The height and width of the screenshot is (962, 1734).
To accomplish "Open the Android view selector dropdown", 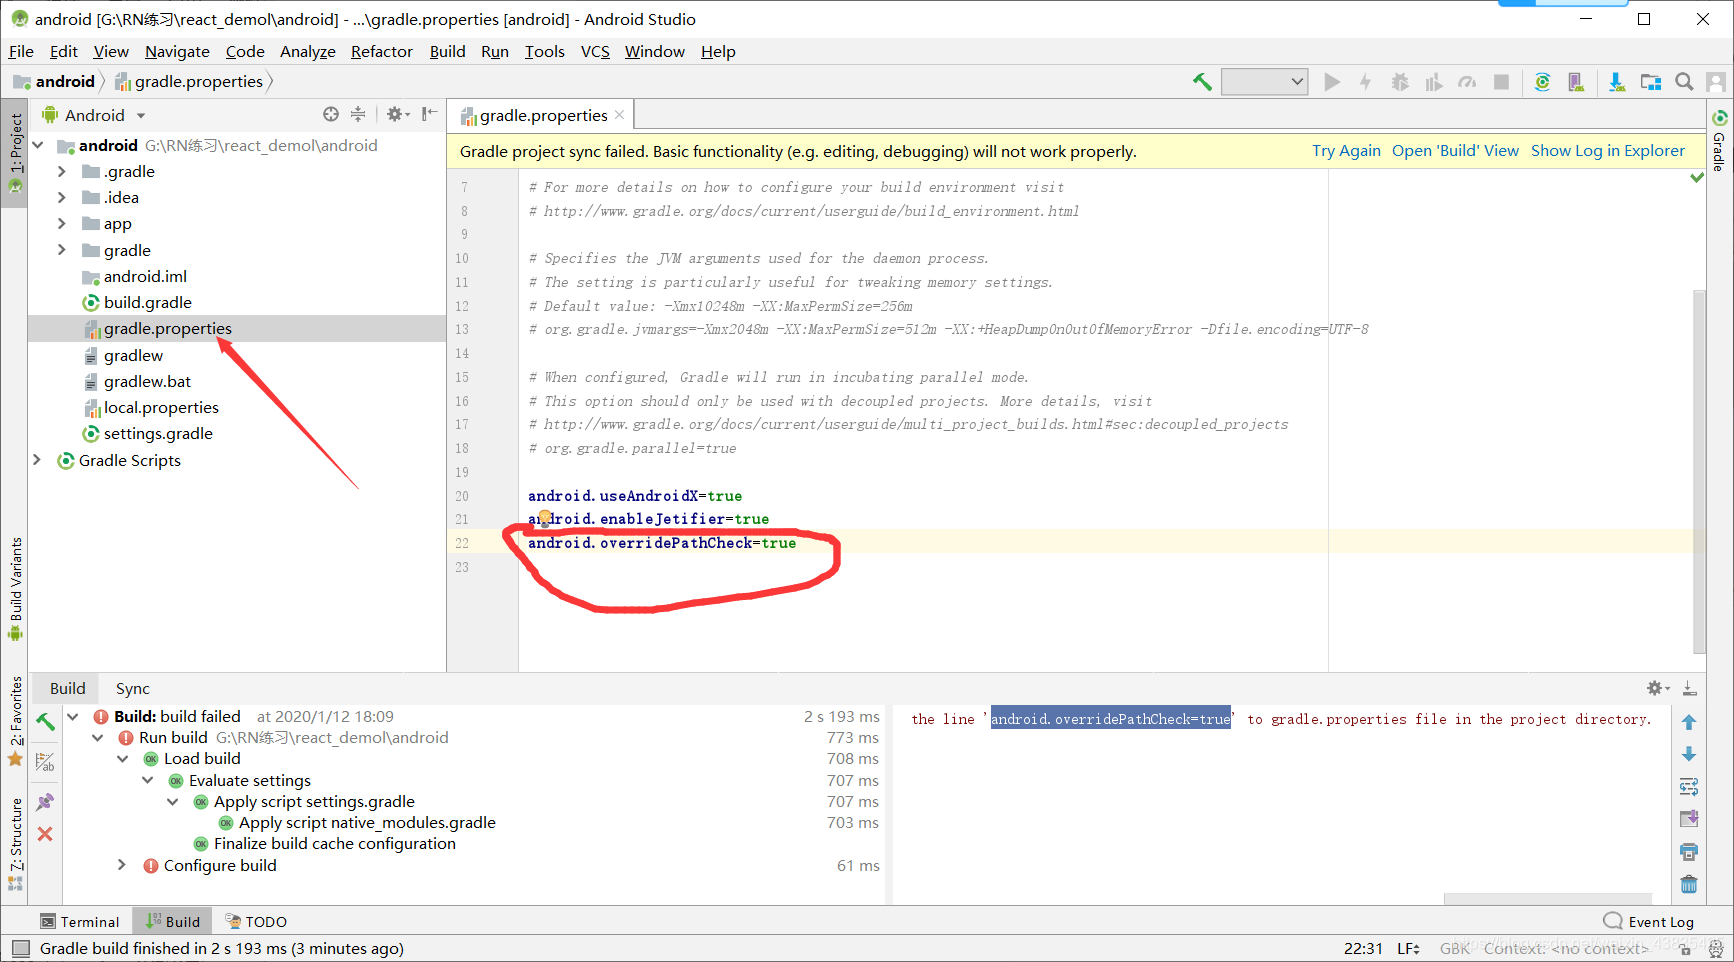I will click(95, 115).
